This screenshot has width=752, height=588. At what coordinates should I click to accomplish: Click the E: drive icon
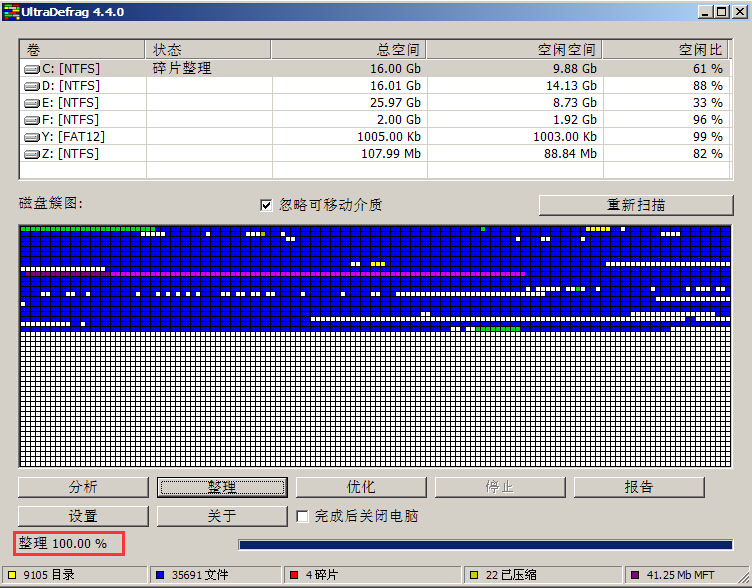[x=32, y=103]
